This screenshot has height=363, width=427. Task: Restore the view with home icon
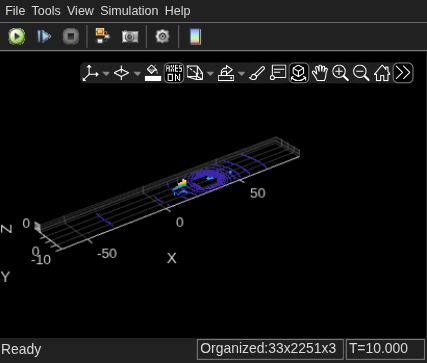pyautogui.click(x=382, y=73)
